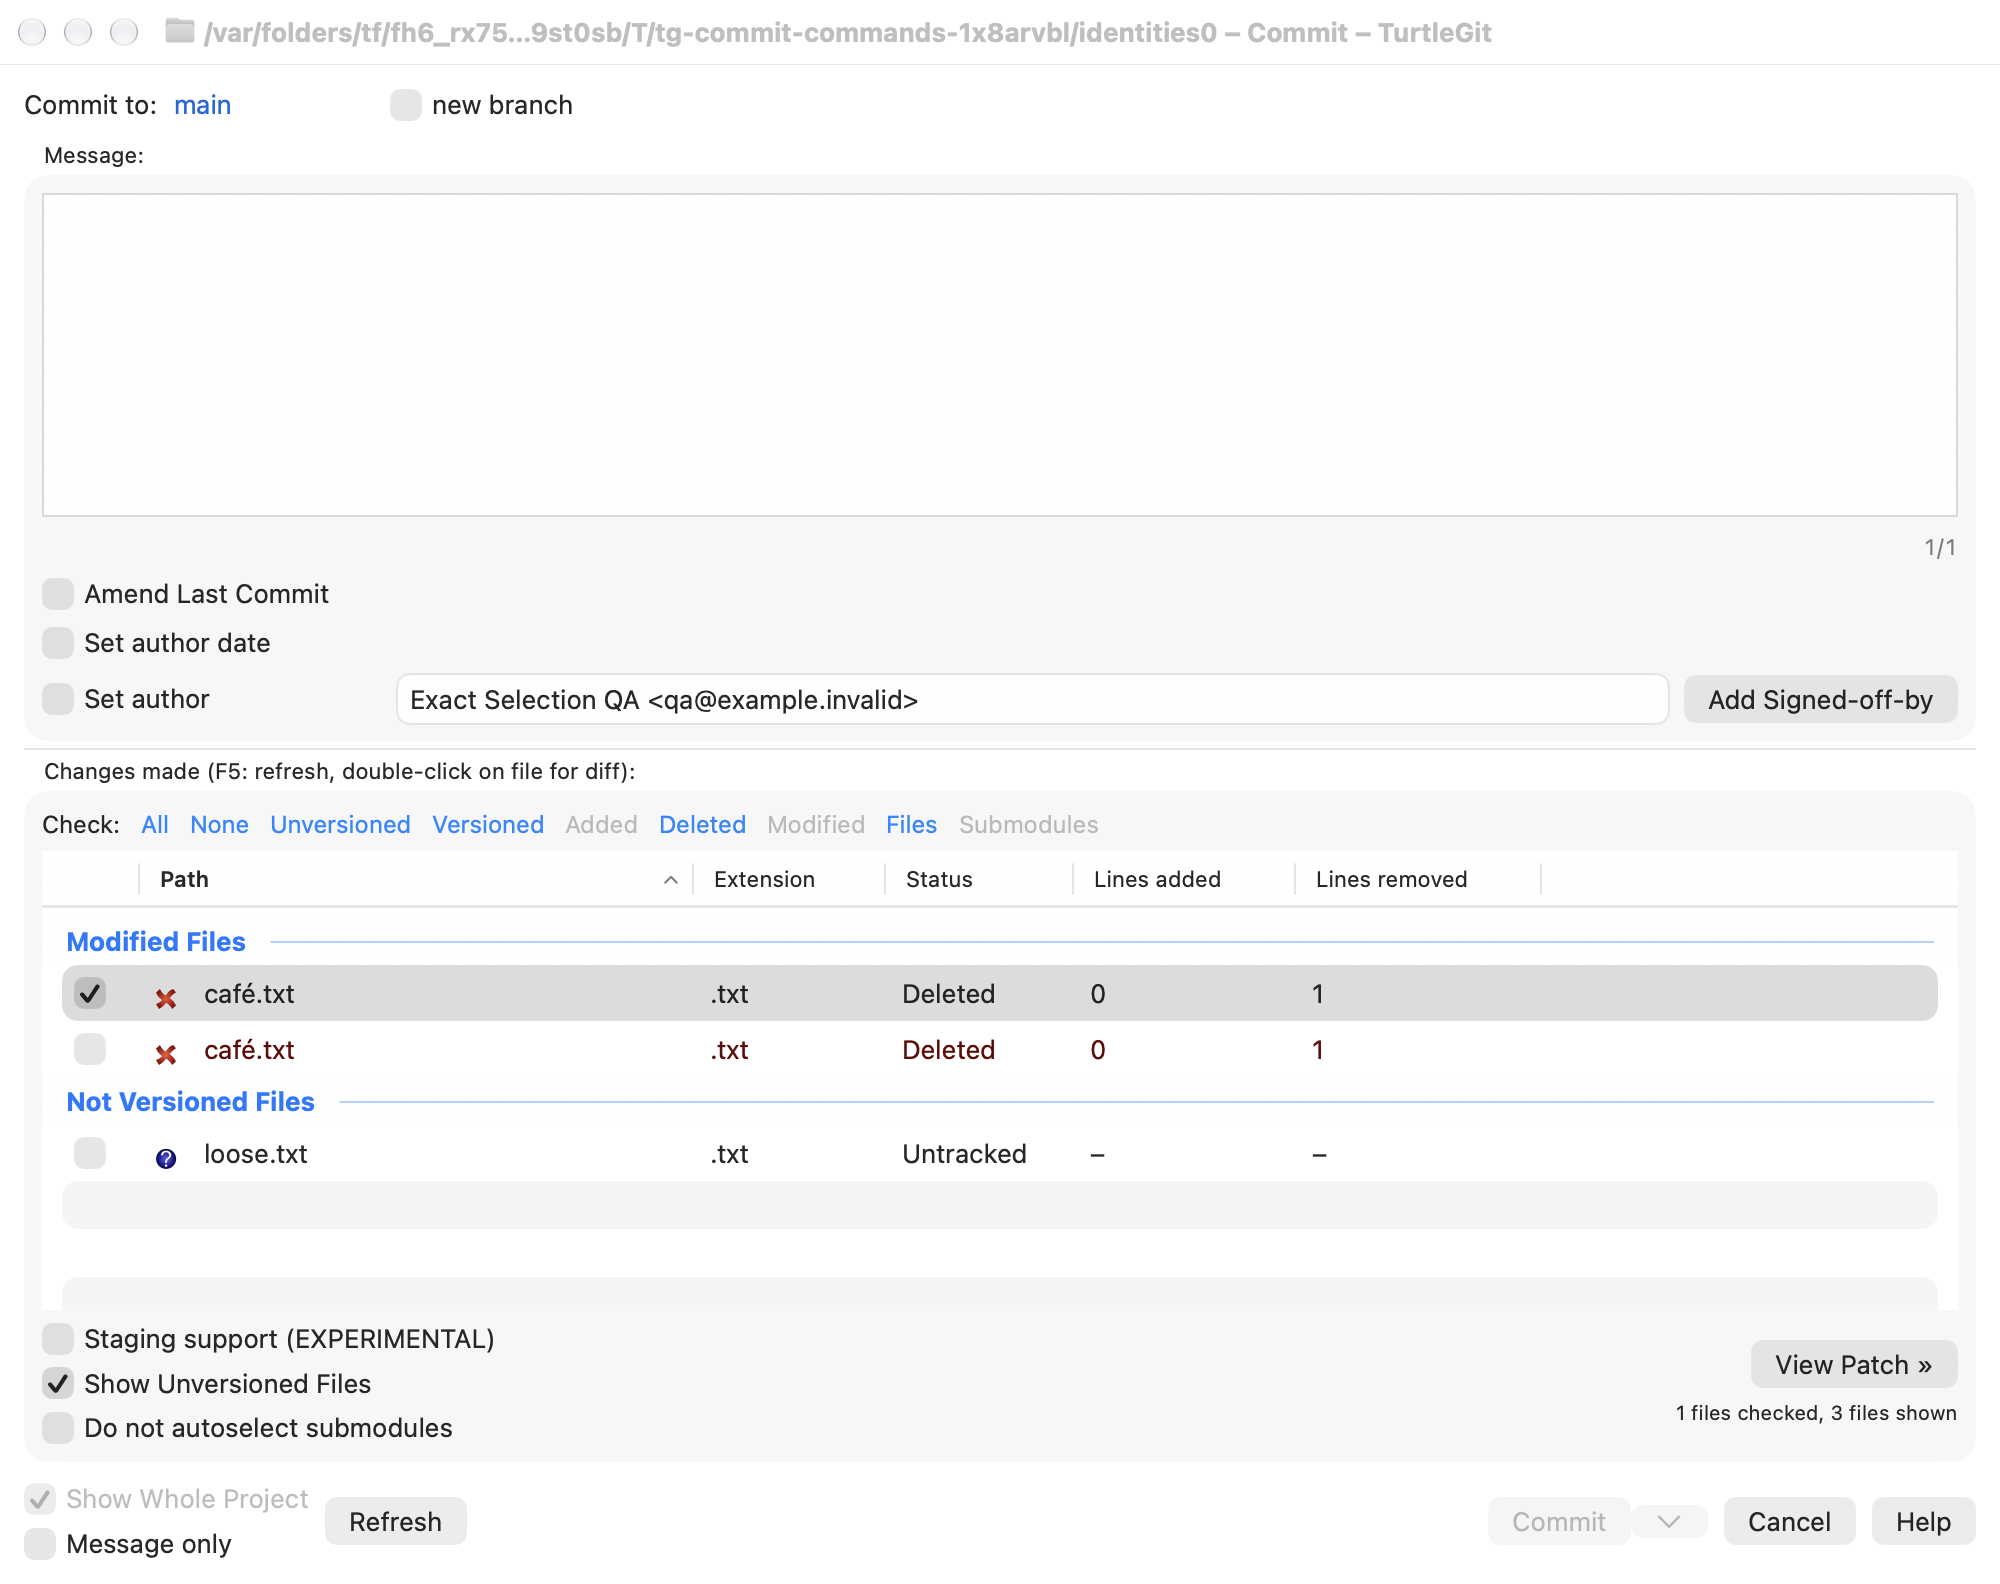Check the loose.txt file checkbox
2000x1584 pixels.
pyautogui.click(x=90, y=1153)
